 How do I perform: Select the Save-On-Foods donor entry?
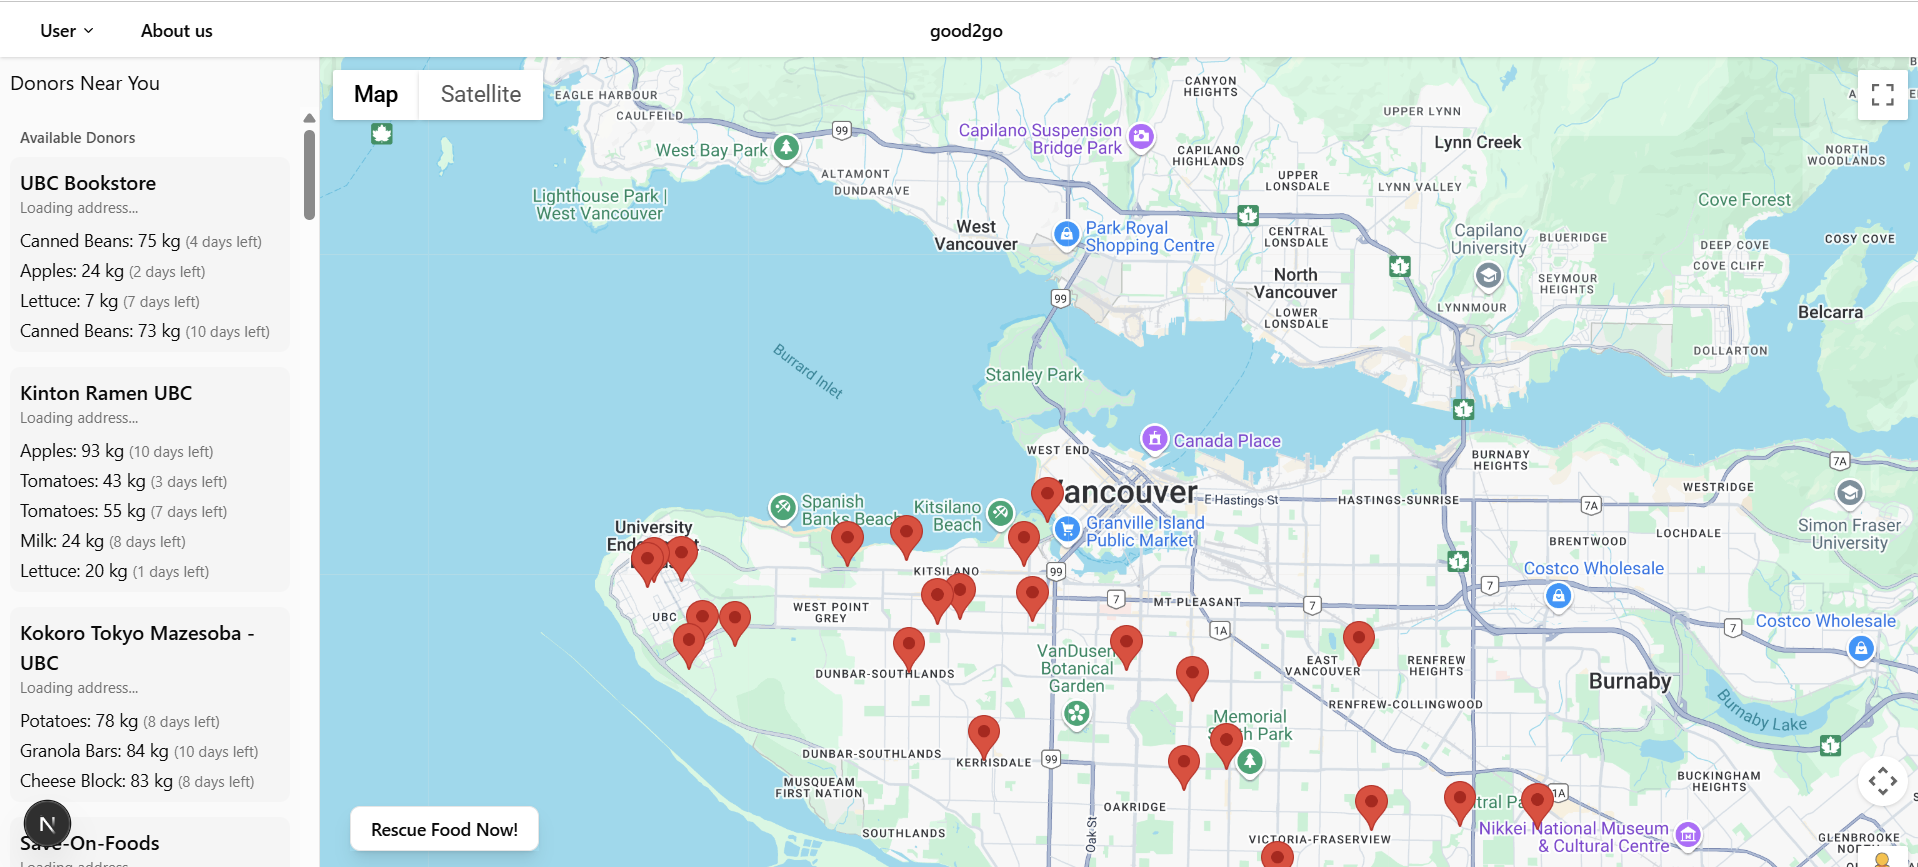coord(90,843)
